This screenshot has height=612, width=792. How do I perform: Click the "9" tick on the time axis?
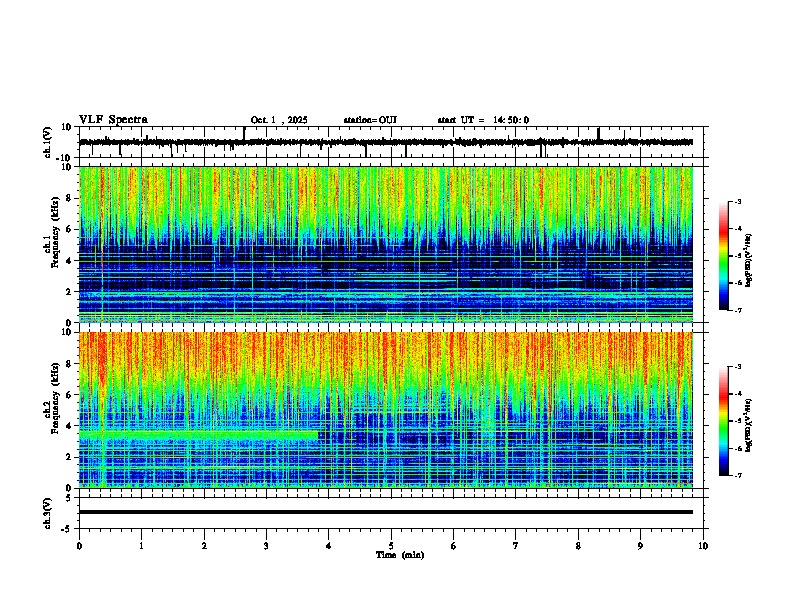[x=640, y=546]
